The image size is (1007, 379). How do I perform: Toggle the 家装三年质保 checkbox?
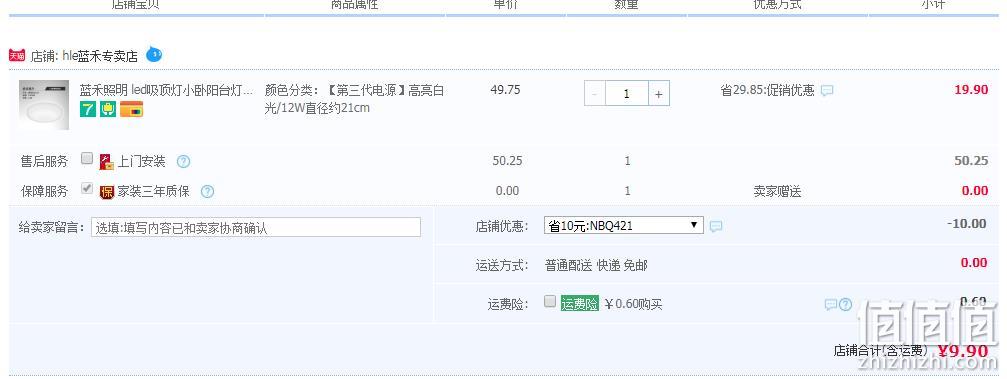[87, 189]
